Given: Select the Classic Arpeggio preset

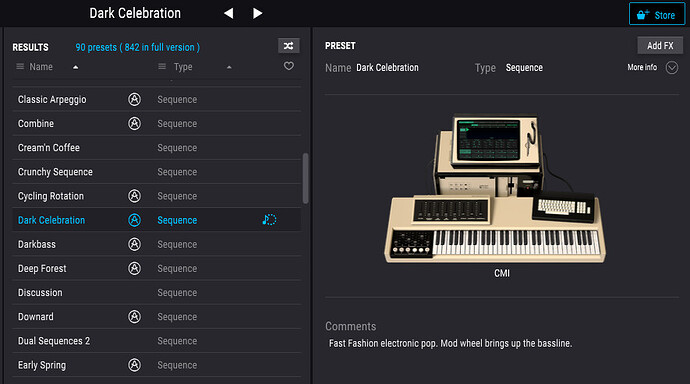Looking at the screenshot, I should 157,99.
